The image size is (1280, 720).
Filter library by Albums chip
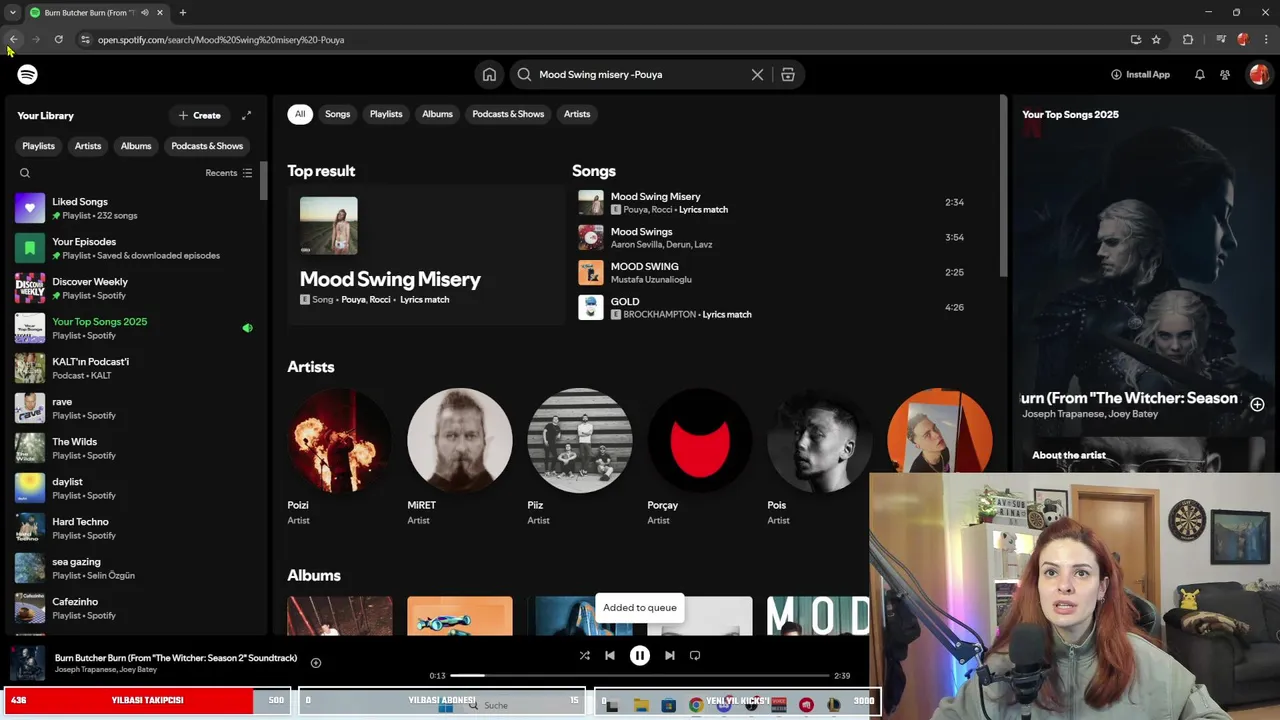[x=136, y=146]
